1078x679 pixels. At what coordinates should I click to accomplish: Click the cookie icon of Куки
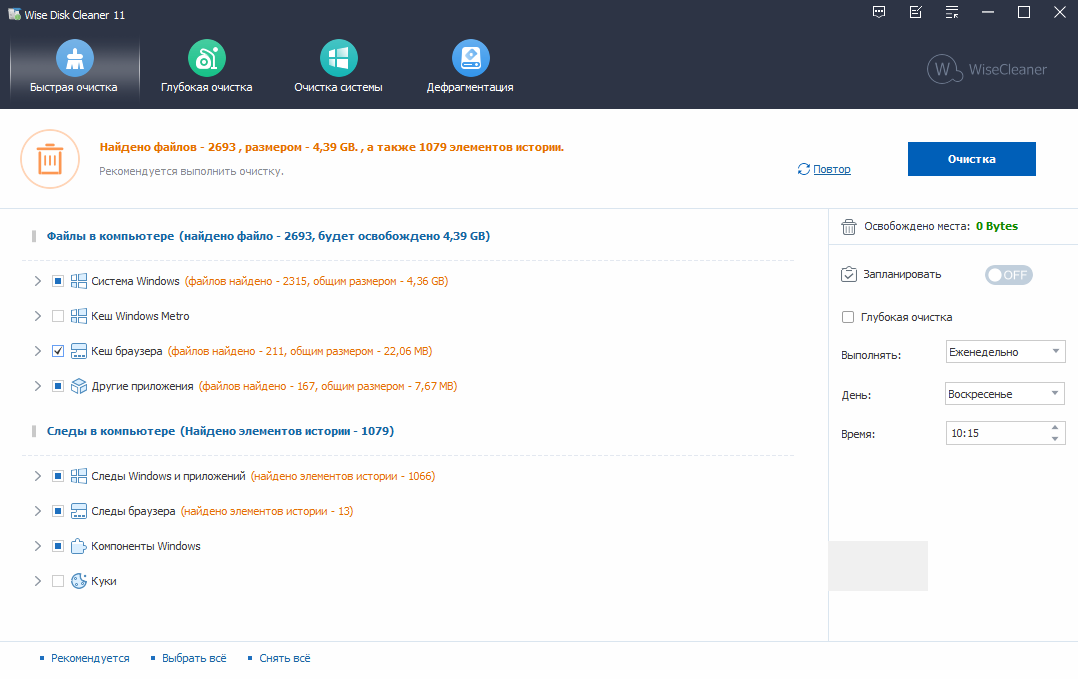79,581
